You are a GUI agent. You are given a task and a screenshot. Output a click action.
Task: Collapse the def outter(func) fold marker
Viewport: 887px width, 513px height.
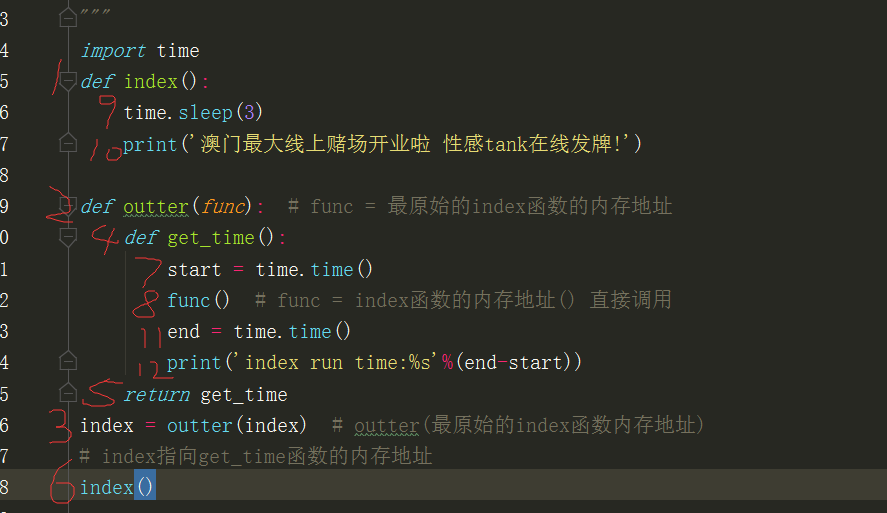pos(67,205)
